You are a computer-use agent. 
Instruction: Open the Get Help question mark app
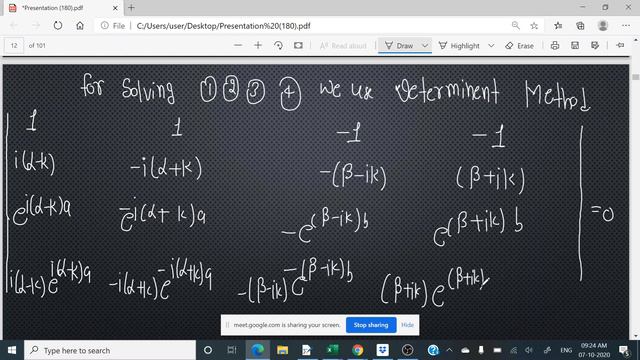pyautogui.click(x=433, y=350)
